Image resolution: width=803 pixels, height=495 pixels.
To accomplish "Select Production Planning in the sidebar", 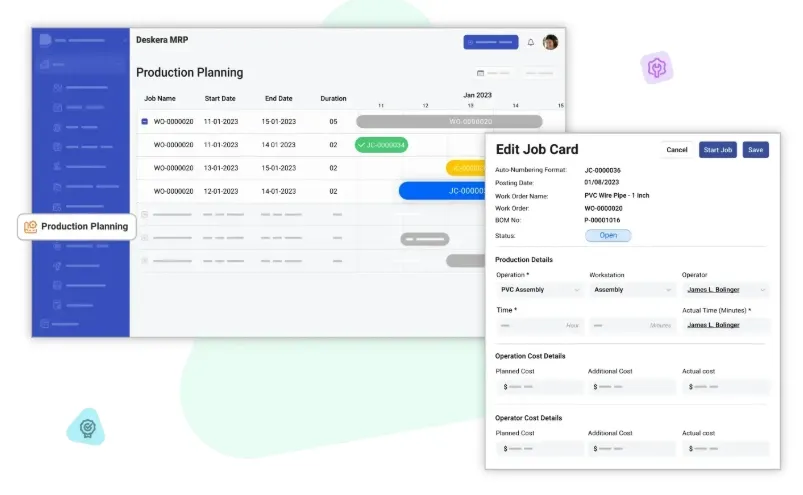I will [x=77, y=226].
